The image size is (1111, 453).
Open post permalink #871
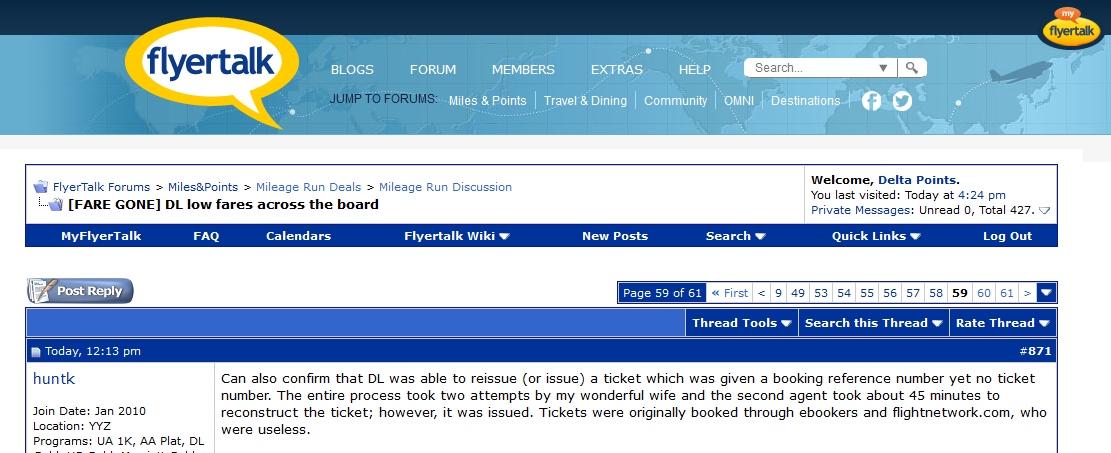pyautogui.click(x=1035, y=352)
